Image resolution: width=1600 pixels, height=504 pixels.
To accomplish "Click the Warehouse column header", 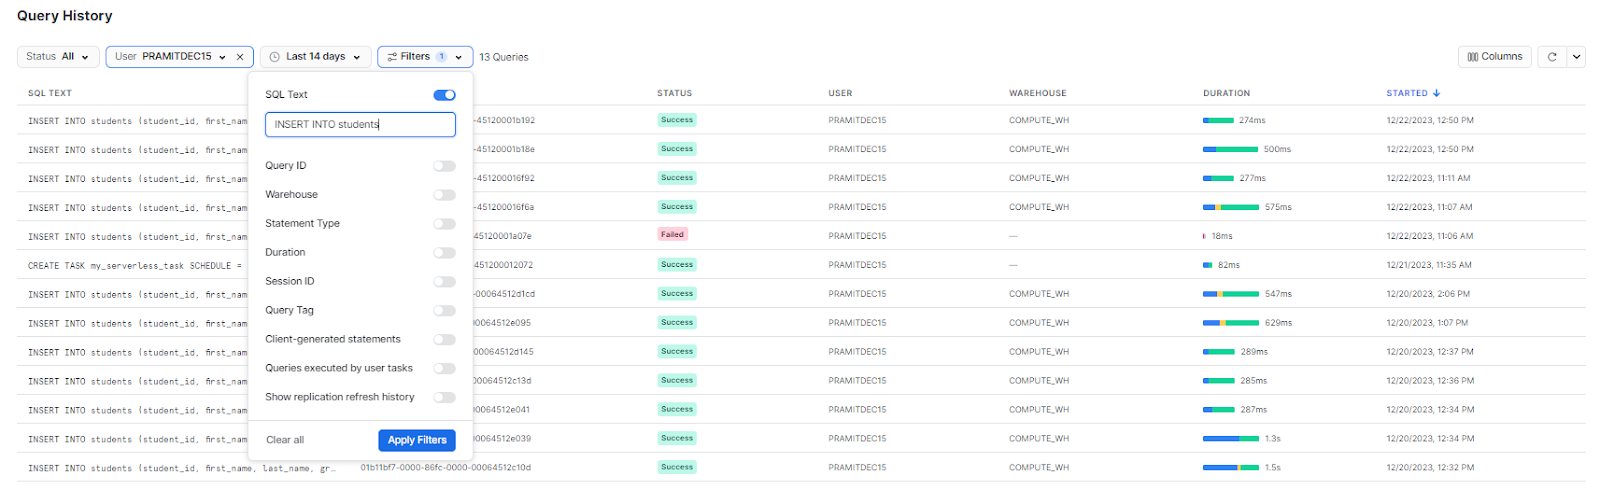I will click(1037, 93).
